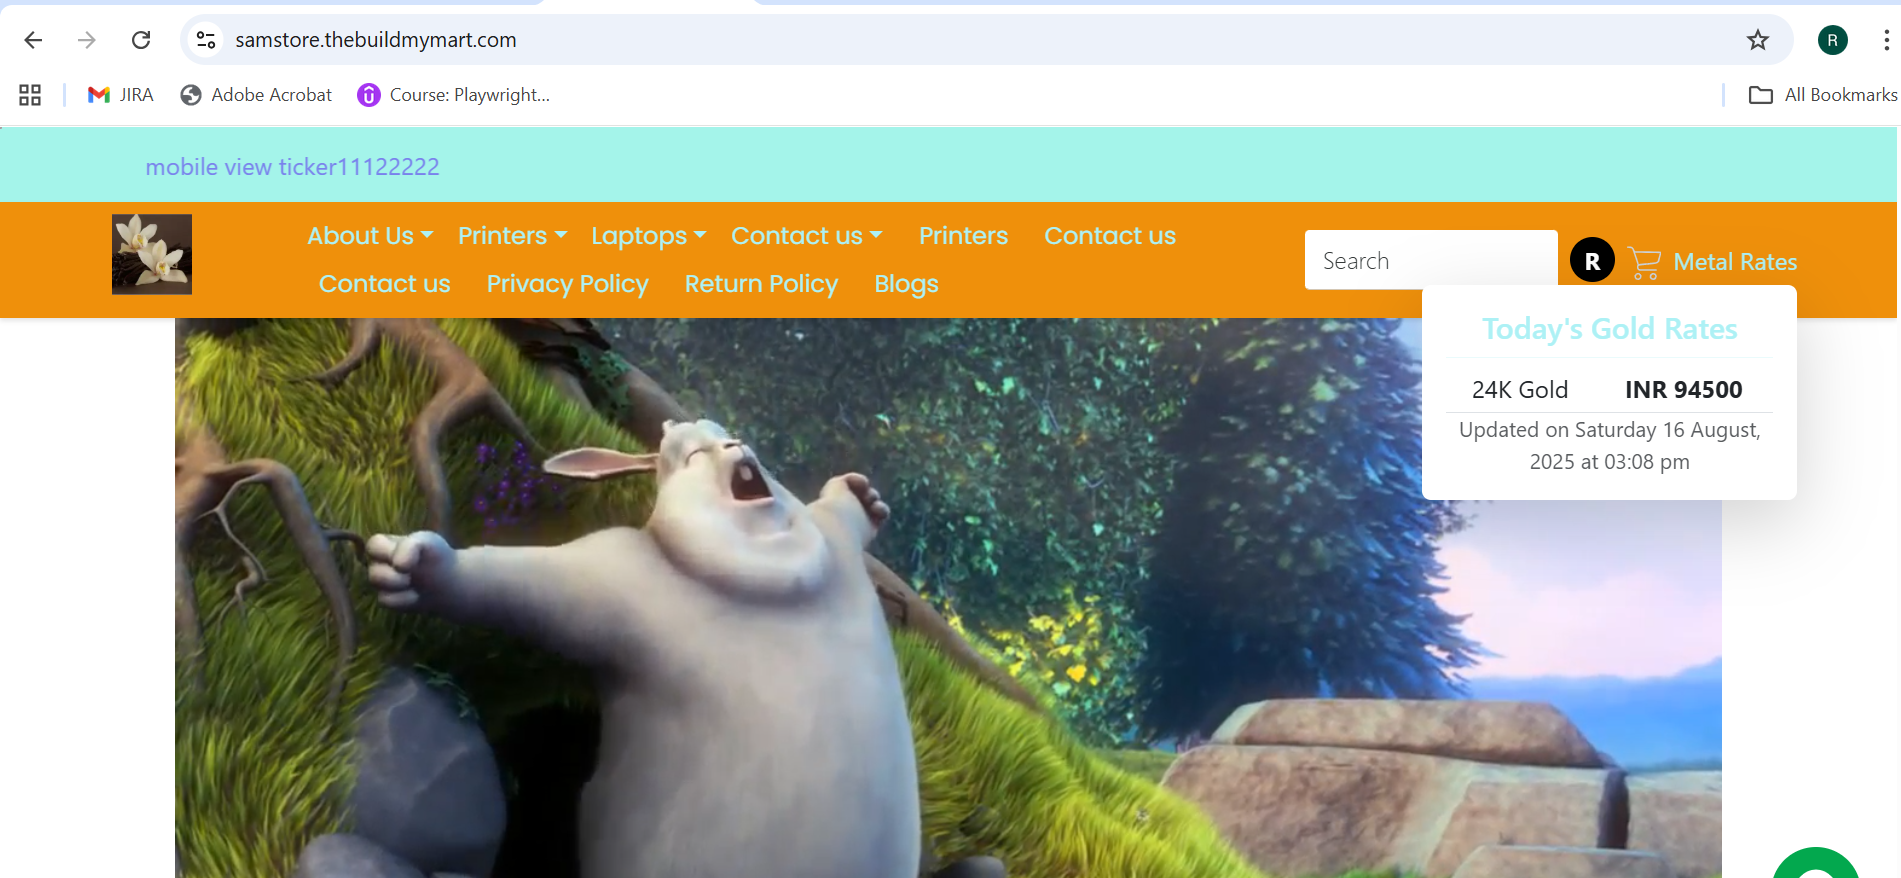This screenshot has height=878, width=1901.
Task: Reload the current page
Action: tap(141, 40)
